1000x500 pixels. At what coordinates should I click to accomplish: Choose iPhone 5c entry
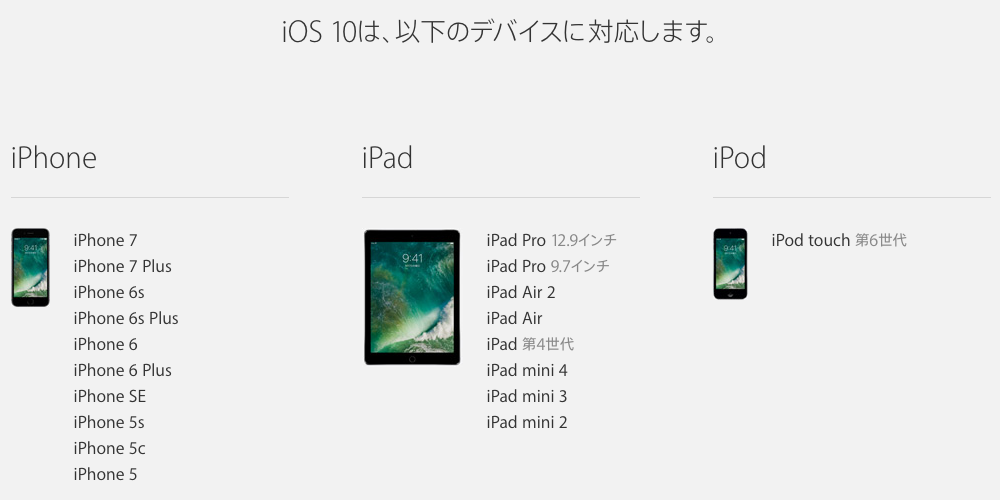pos(109,448)
